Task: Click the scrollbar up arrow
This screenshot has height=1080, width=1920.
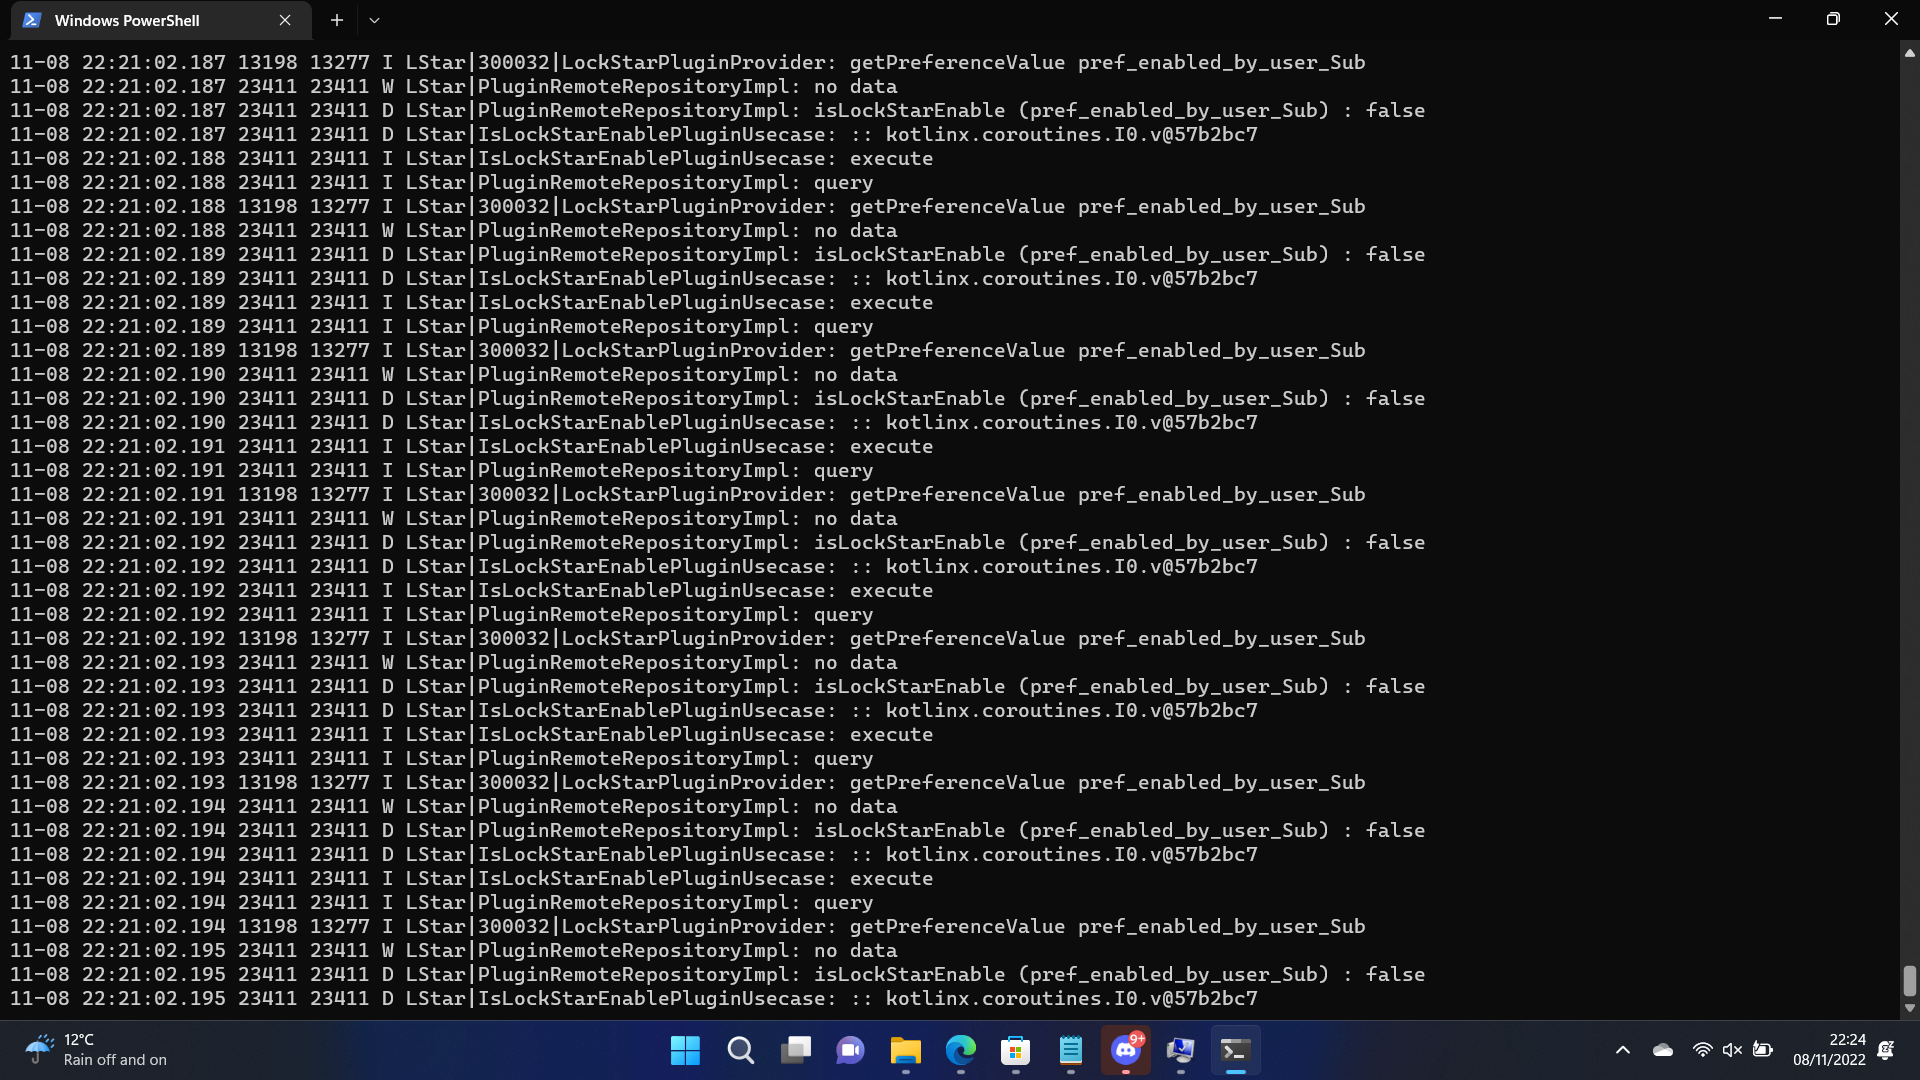Action: (x=1910, y=54)
